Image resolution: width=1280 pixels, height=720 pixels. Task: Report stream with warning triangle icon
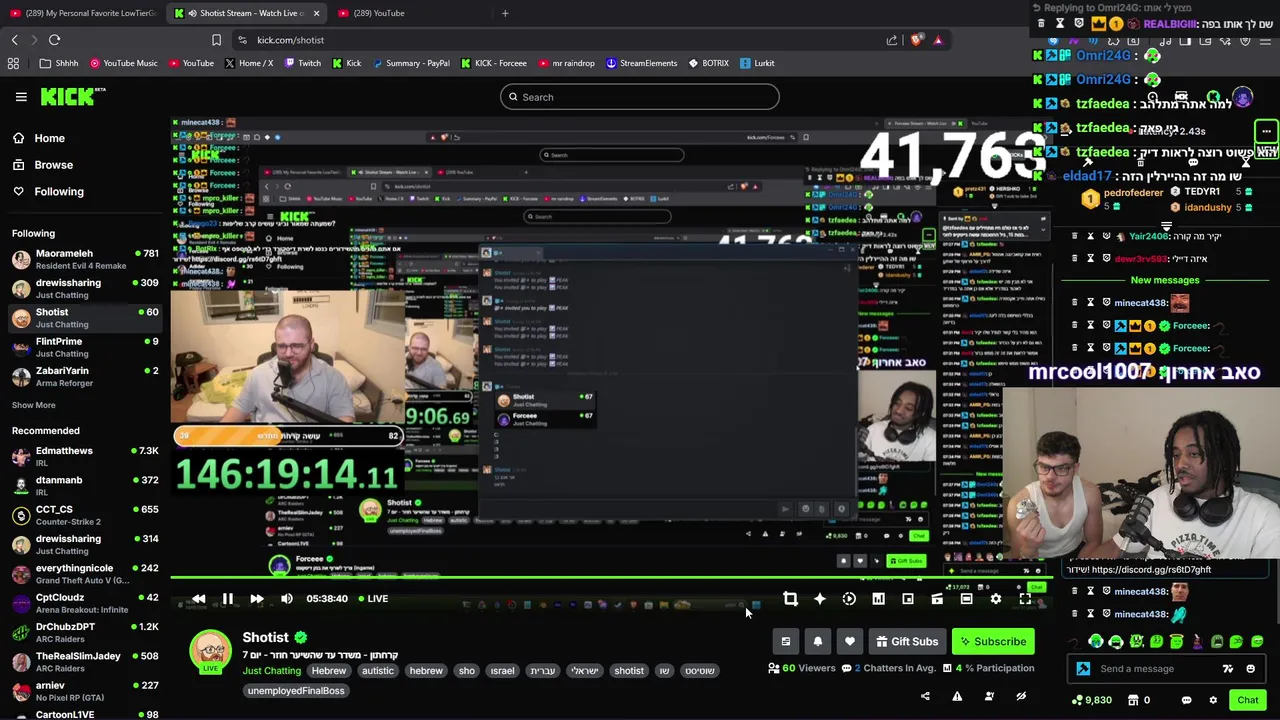pyautogui.click(x=957, y=696)
